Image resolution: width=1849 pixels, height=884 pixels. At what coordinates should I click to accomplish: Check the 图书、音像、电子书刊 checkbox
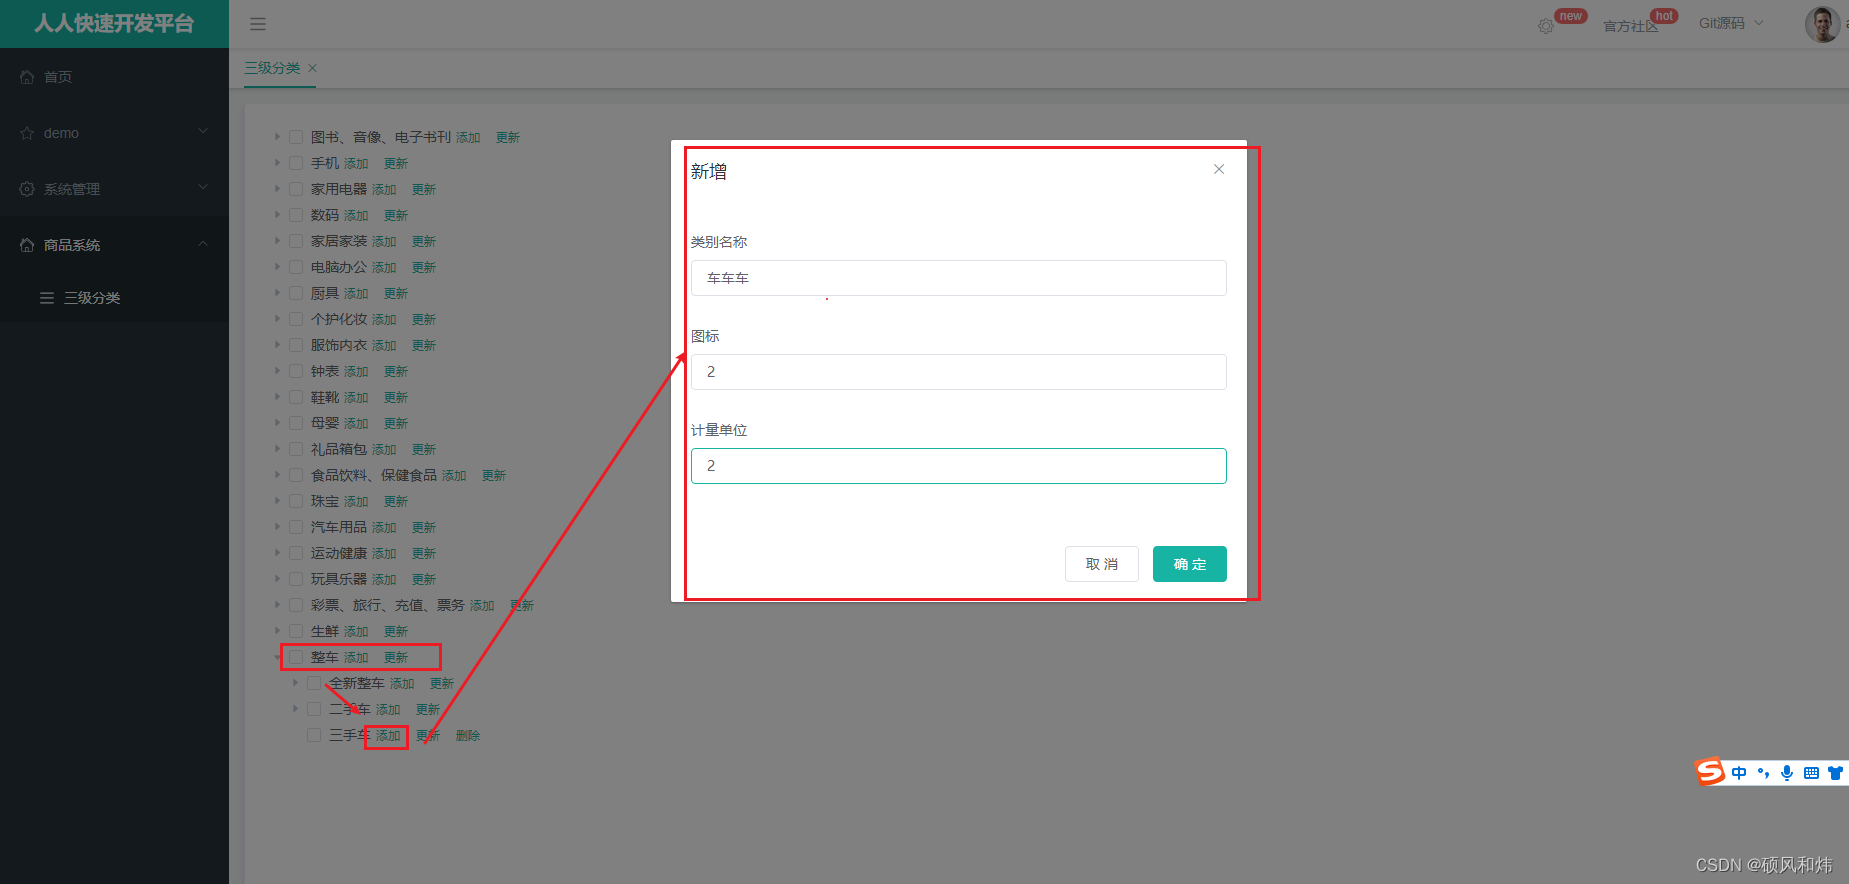[x=296, y=137]
